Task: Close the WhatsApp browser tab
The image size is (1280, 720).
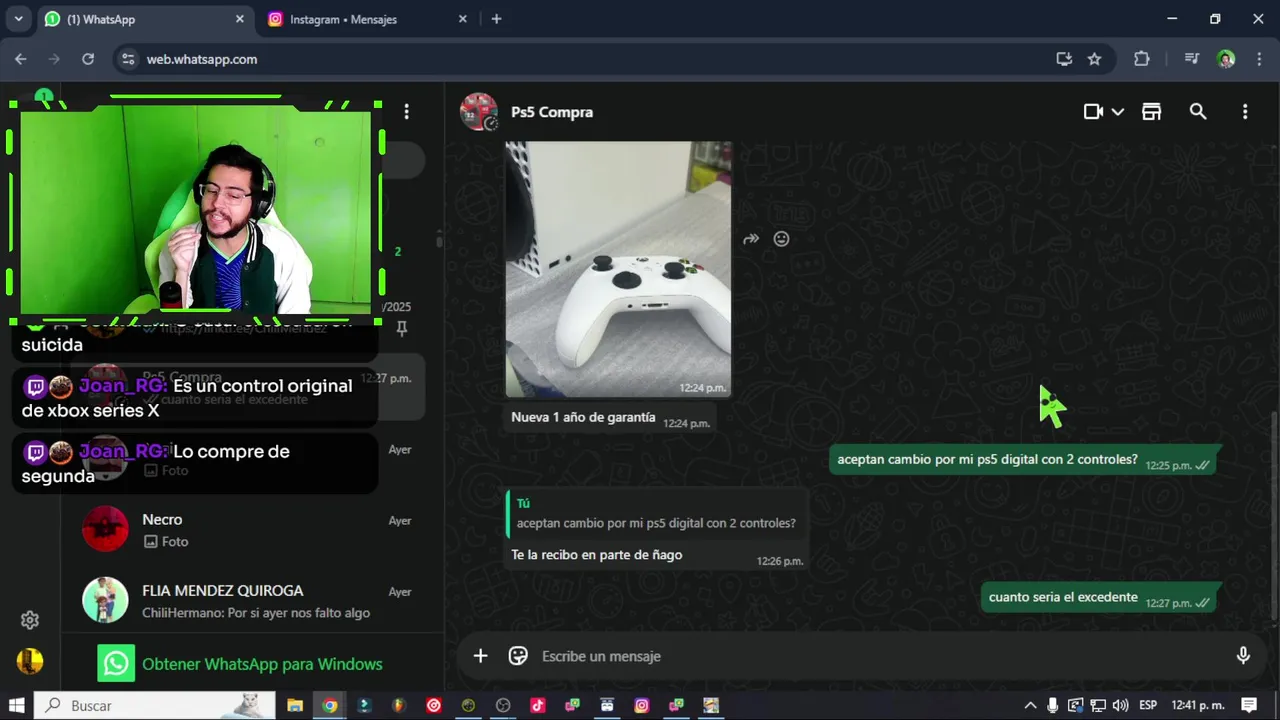Action: (x=239, y=19)
